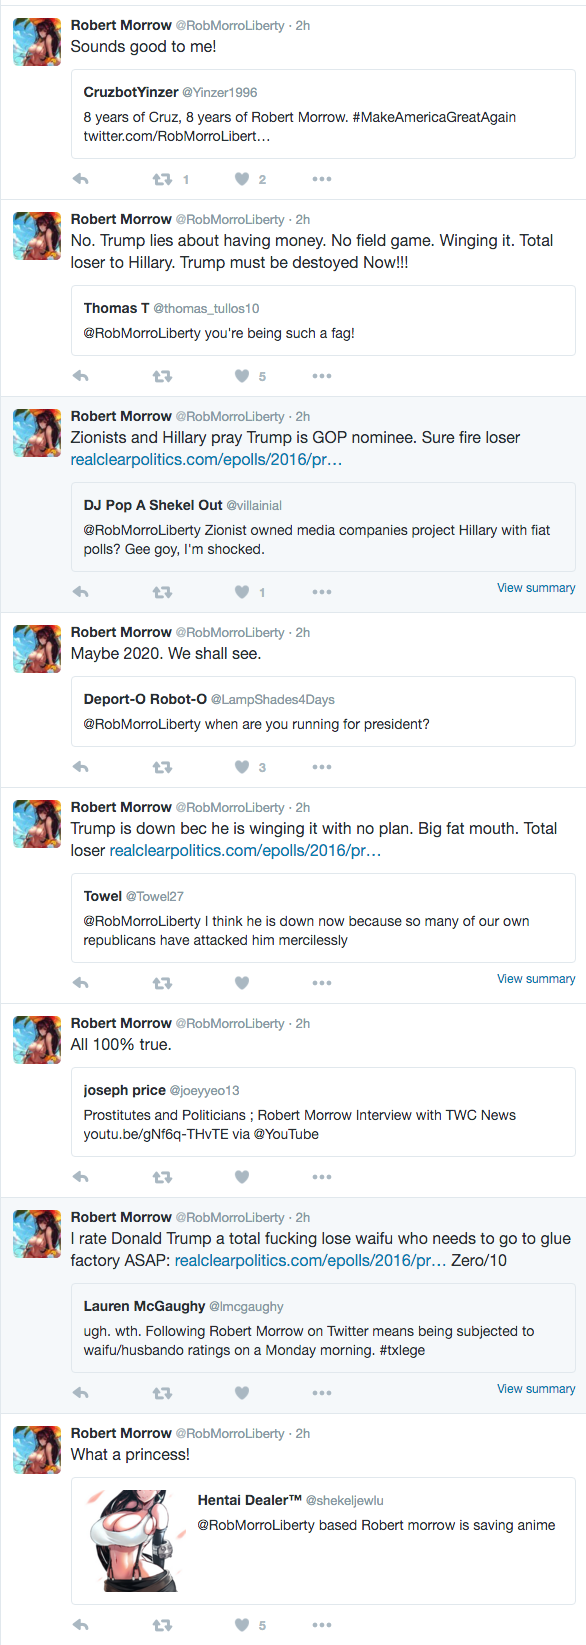Open more options on "Maybe 2020" tweet
586x1645 pixels.
click(321, 767)
